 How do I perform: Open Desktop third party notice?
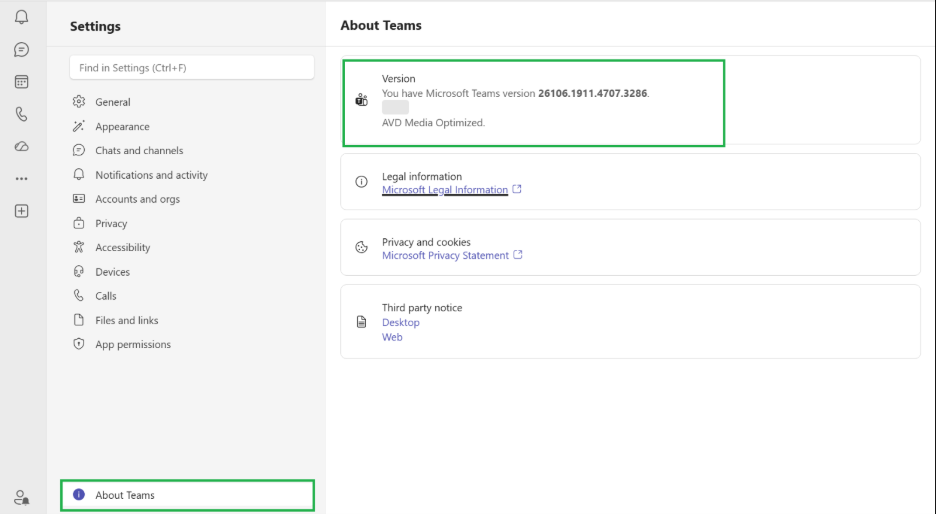[401, 322]
